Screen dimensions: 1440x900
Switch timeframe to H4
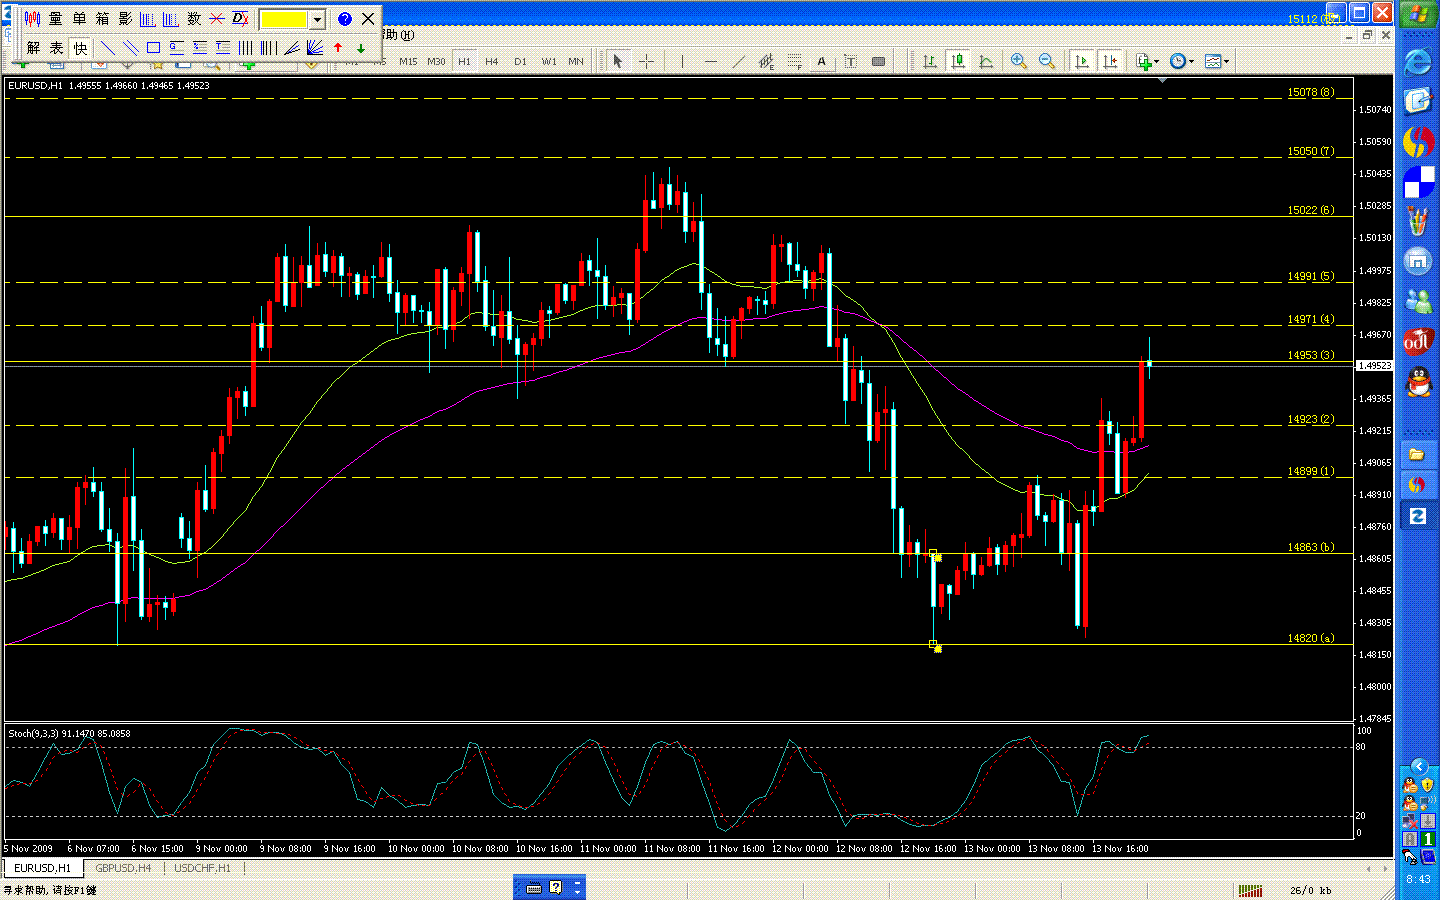pos(492,62)
